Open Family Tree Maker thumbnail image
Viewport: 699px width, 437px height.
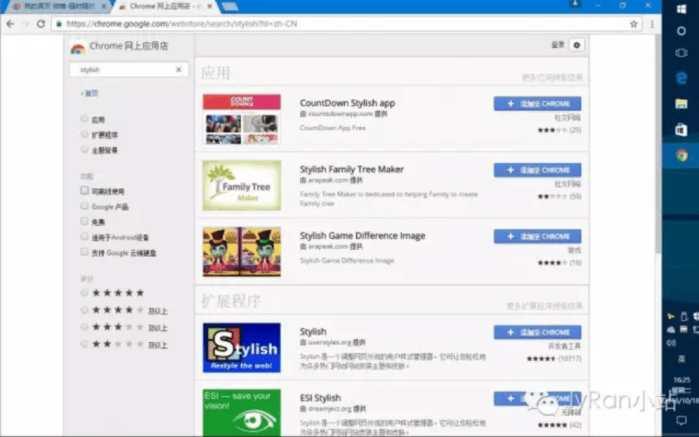click(x=242, y=186)
